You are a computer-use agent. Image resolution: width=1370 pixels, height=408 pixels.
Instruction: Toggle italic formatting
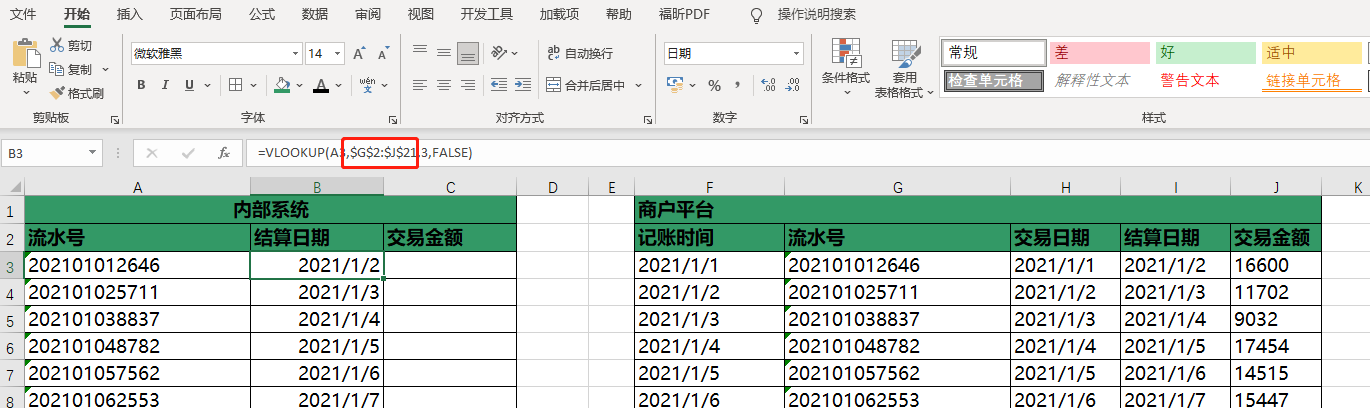click(x=166, y=85)
